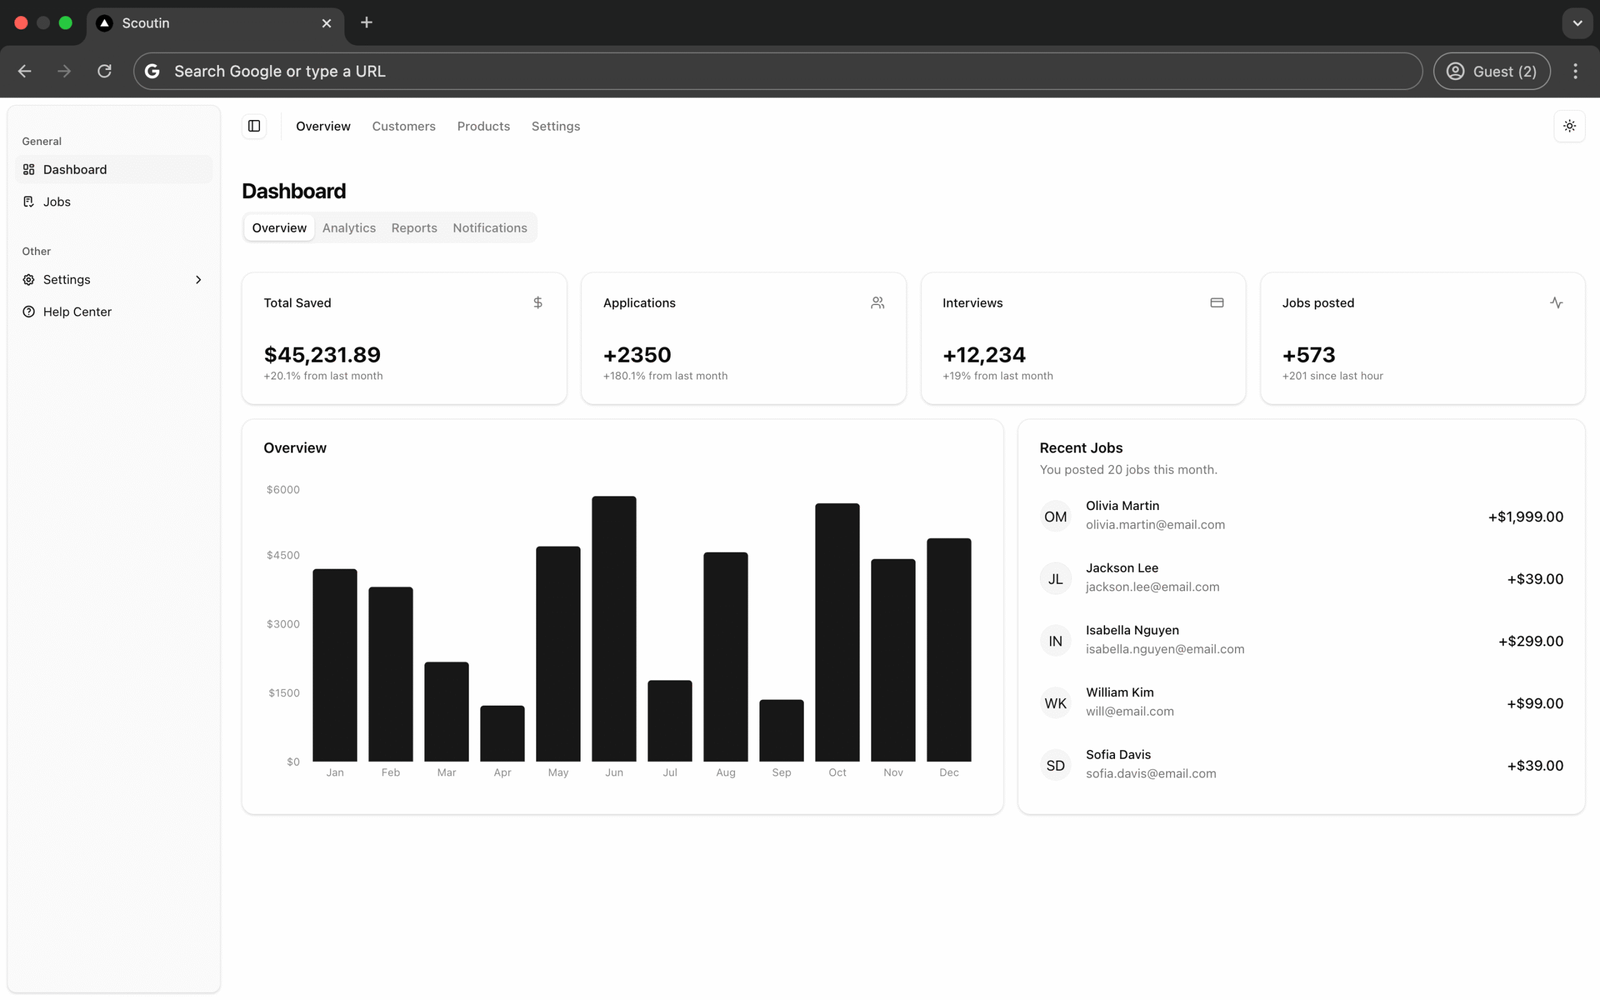Click the Jobs clipboard icon in sidebar
The image size is (1600, 1000).
coord(29,202)
